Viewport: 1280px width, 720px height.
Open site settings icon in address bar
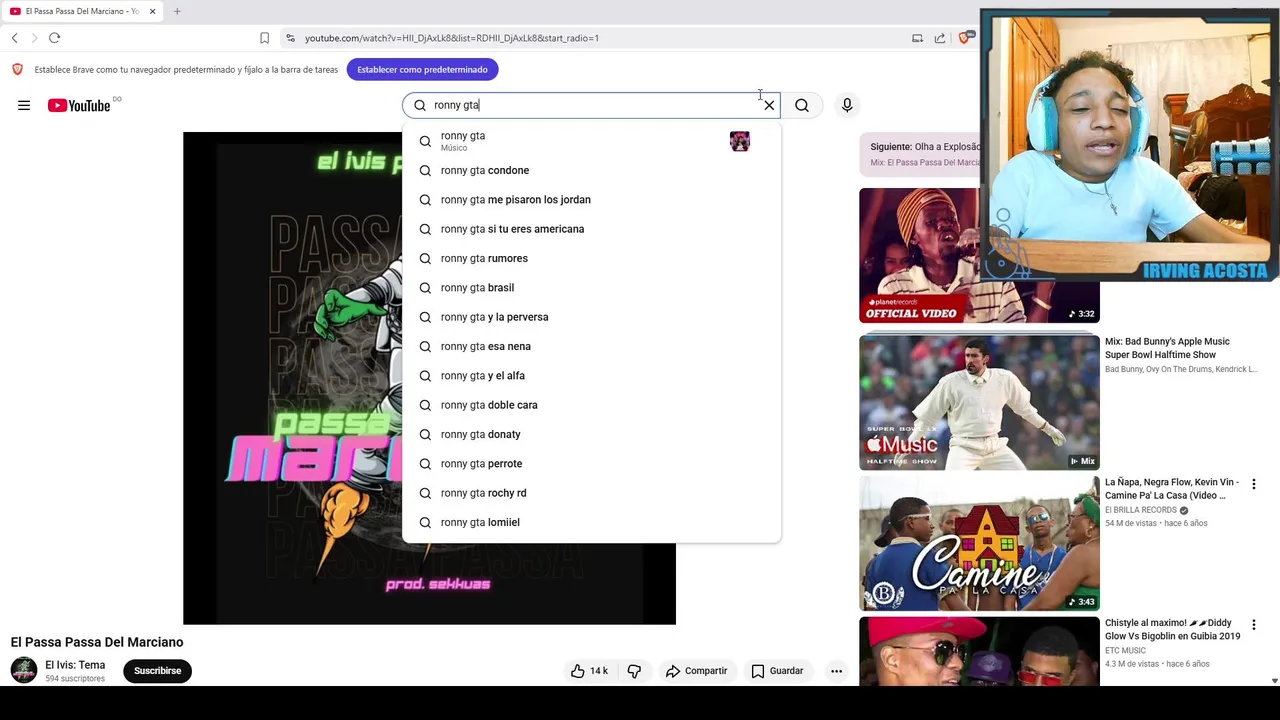pyautogui.click(x=290, y=38)
